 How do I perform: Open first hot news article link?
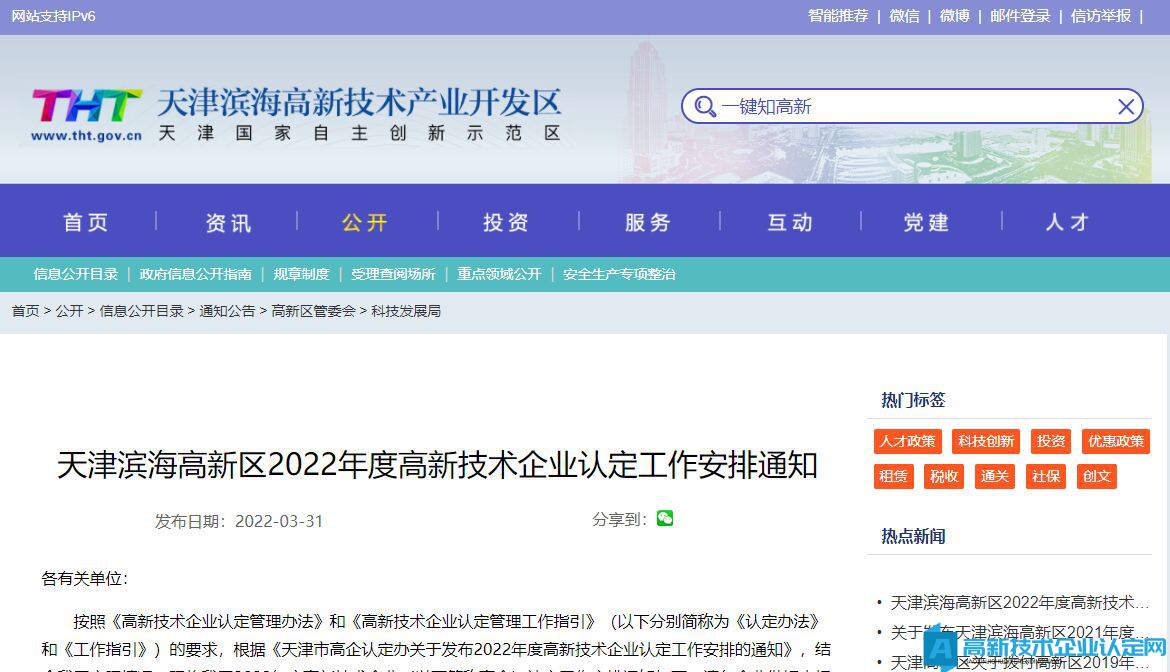coord(1018,602)
